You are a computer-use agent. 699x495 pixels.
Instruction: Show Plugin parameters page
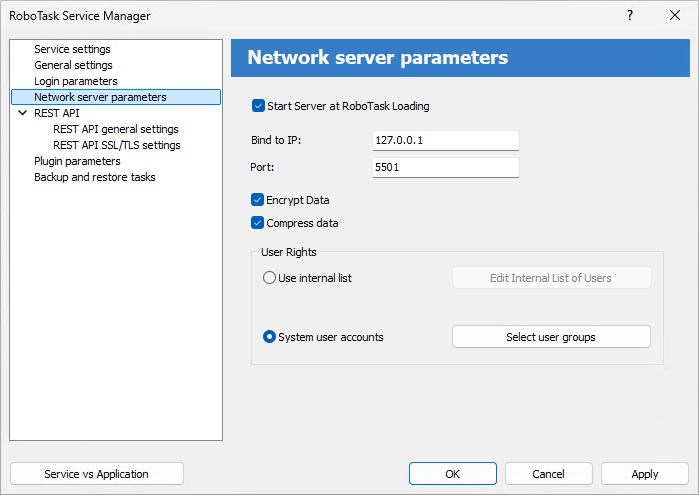coord(77,161)
